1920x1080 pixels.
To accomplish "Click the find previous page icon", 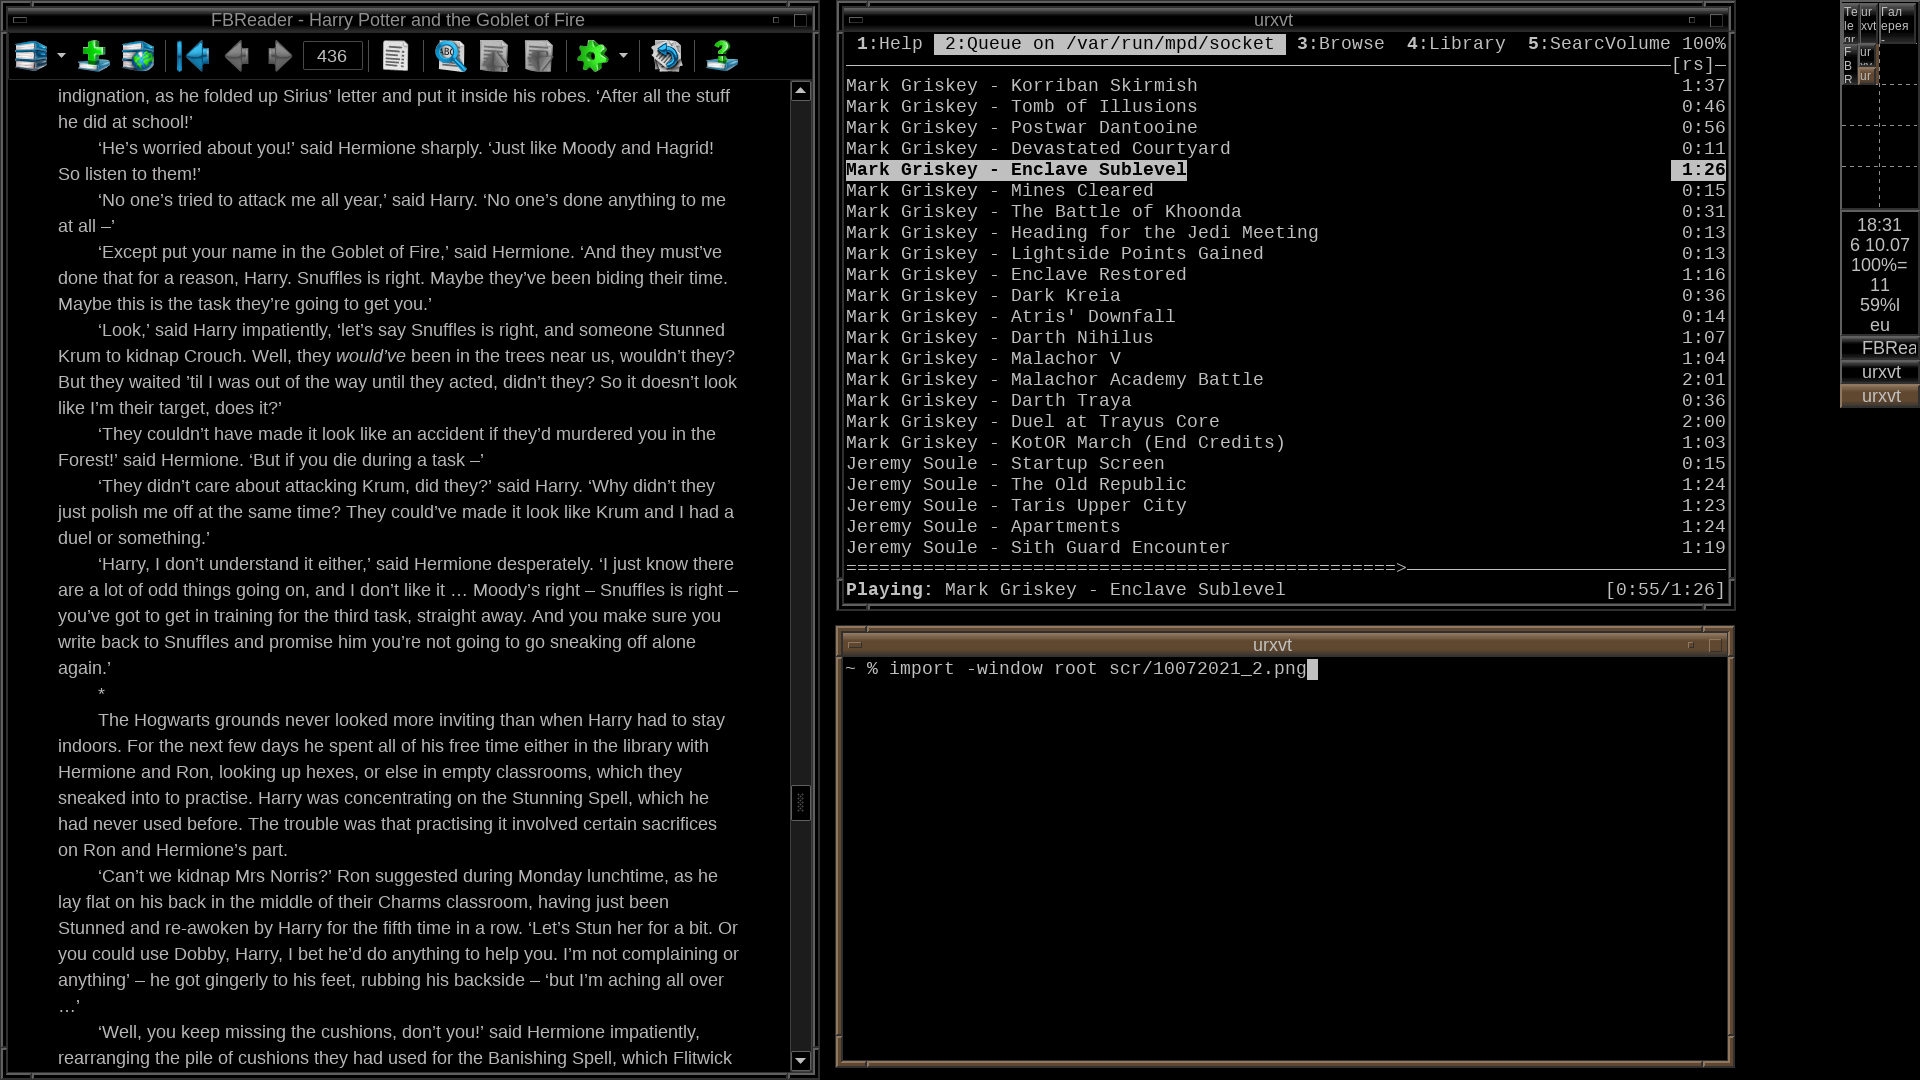I will [495, 56].
